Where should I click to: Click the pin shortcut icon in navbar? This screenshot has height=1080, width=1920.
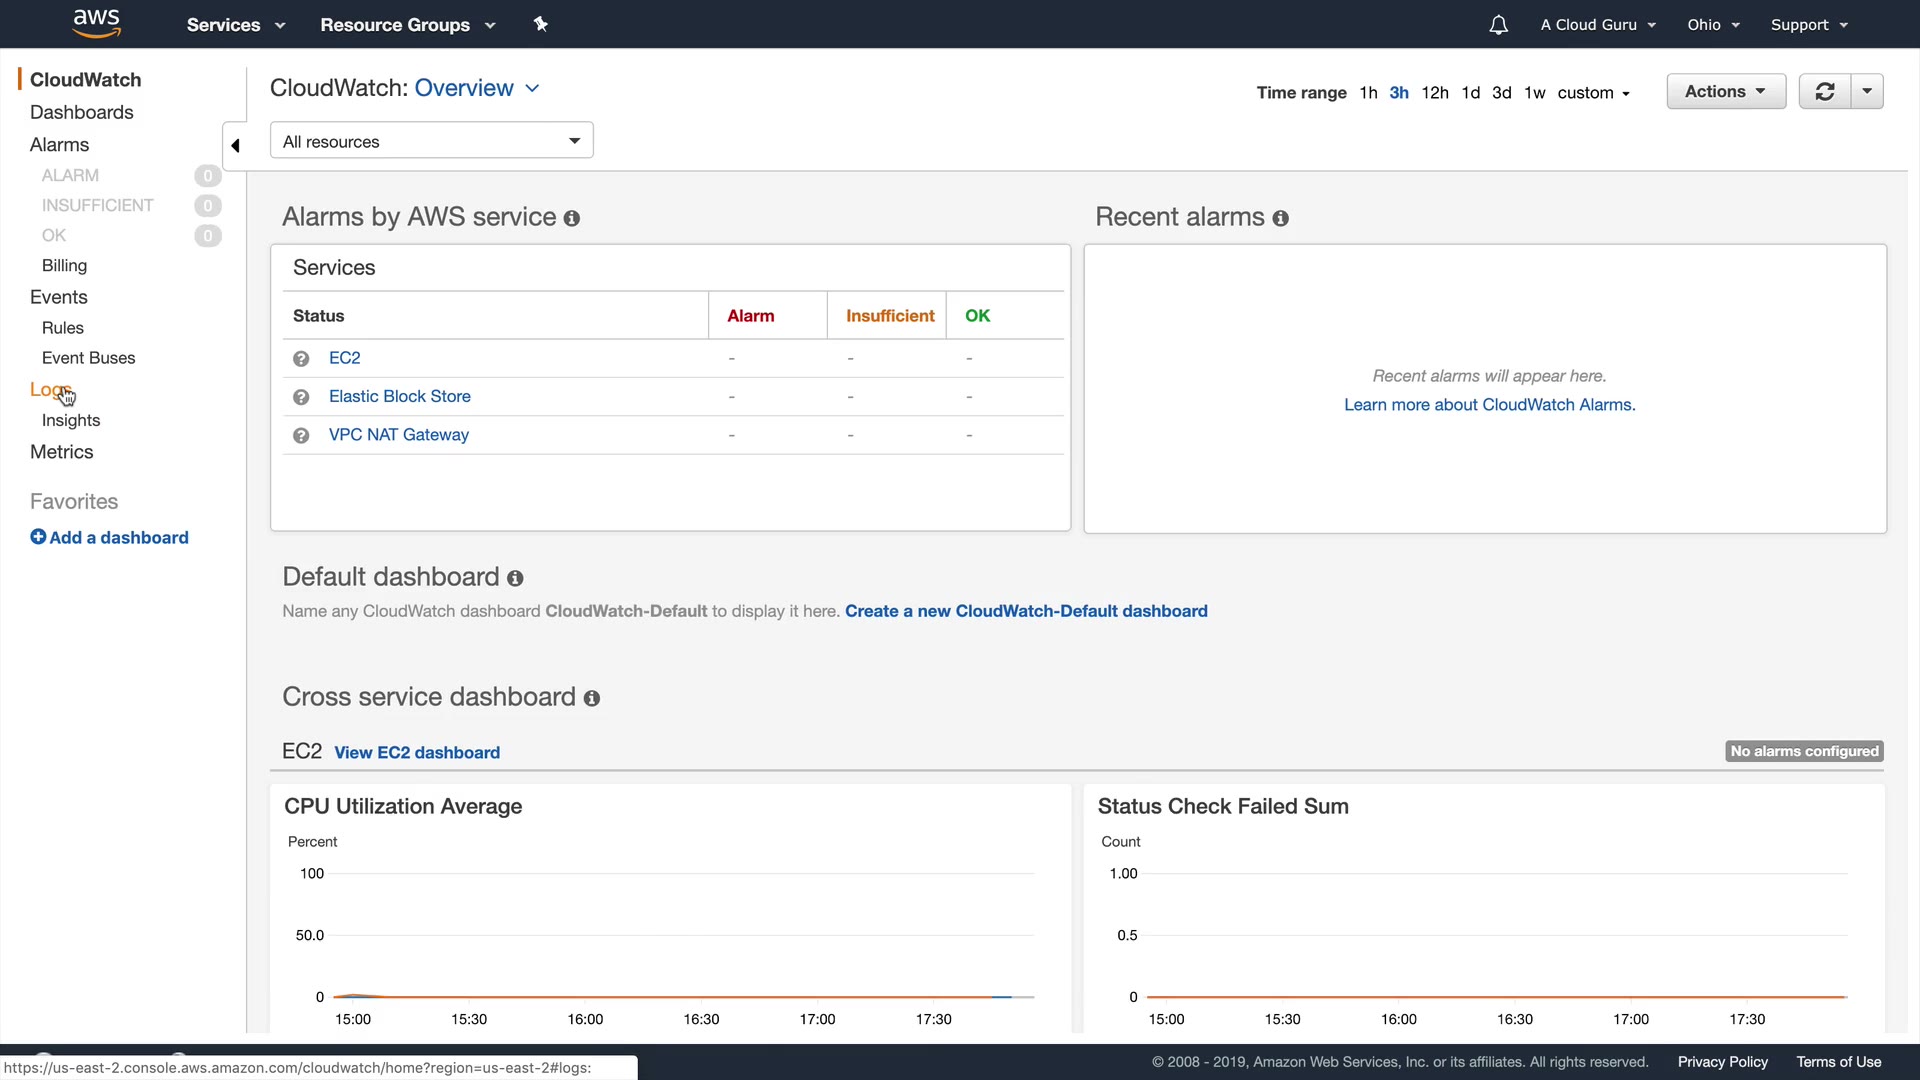click(541, 24)
